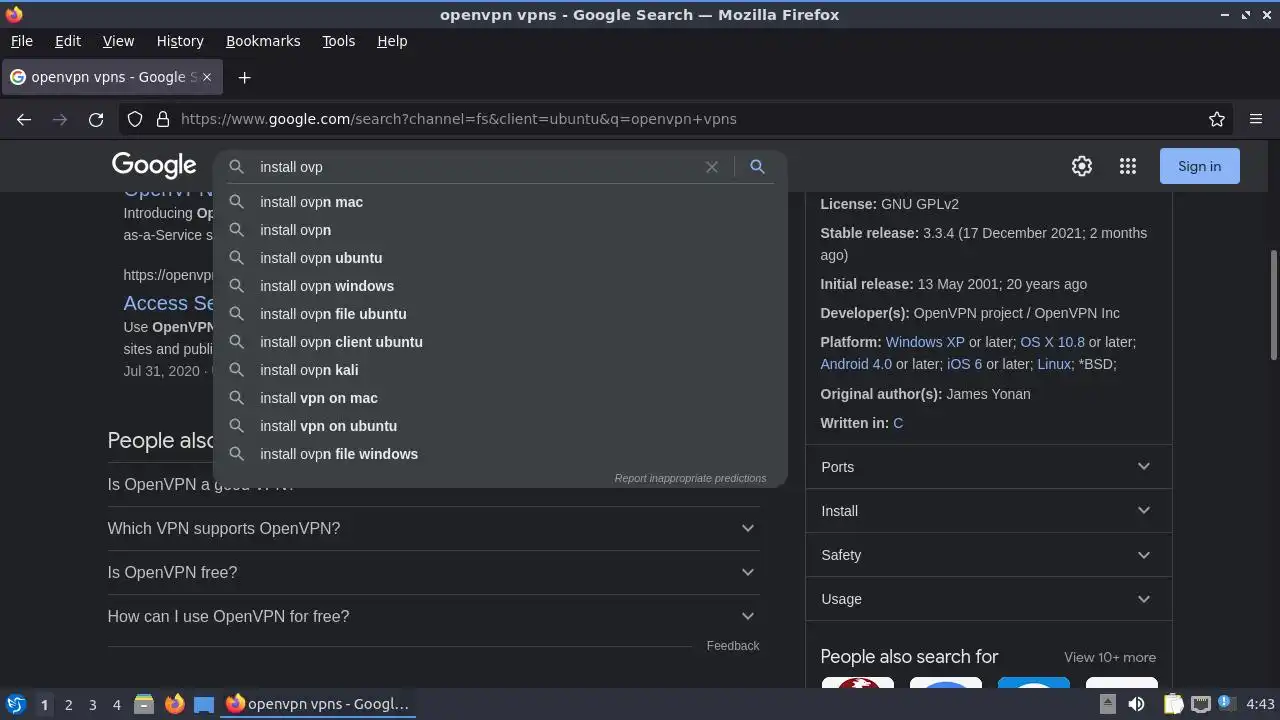
Task: Open the Tools menu
Action: point(338,41)
